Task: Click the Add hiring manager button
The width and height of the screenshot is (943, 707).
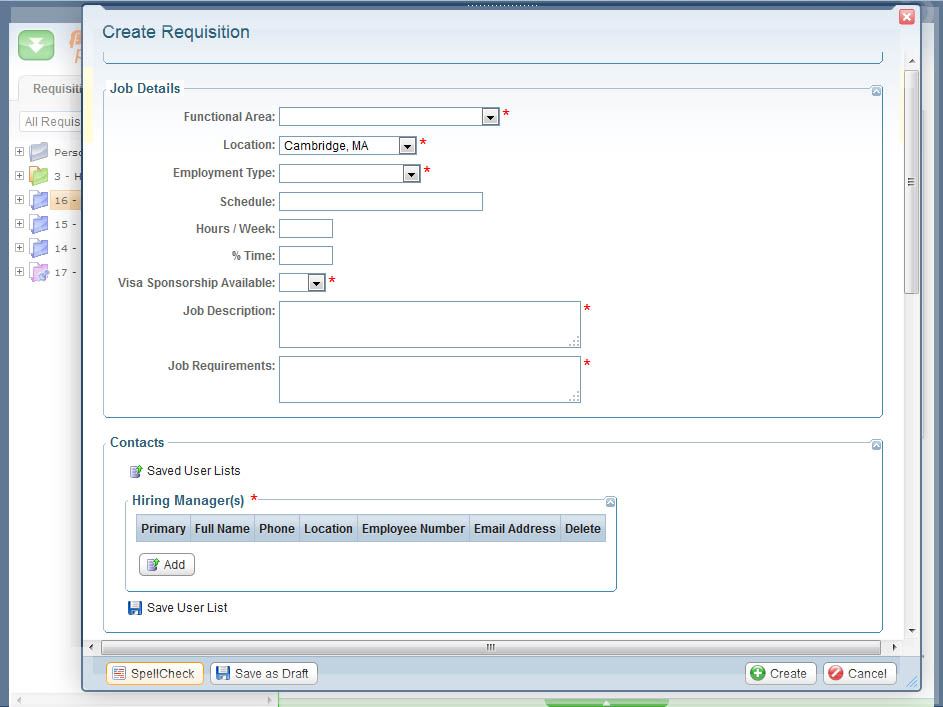Action: tap(167, 565)
